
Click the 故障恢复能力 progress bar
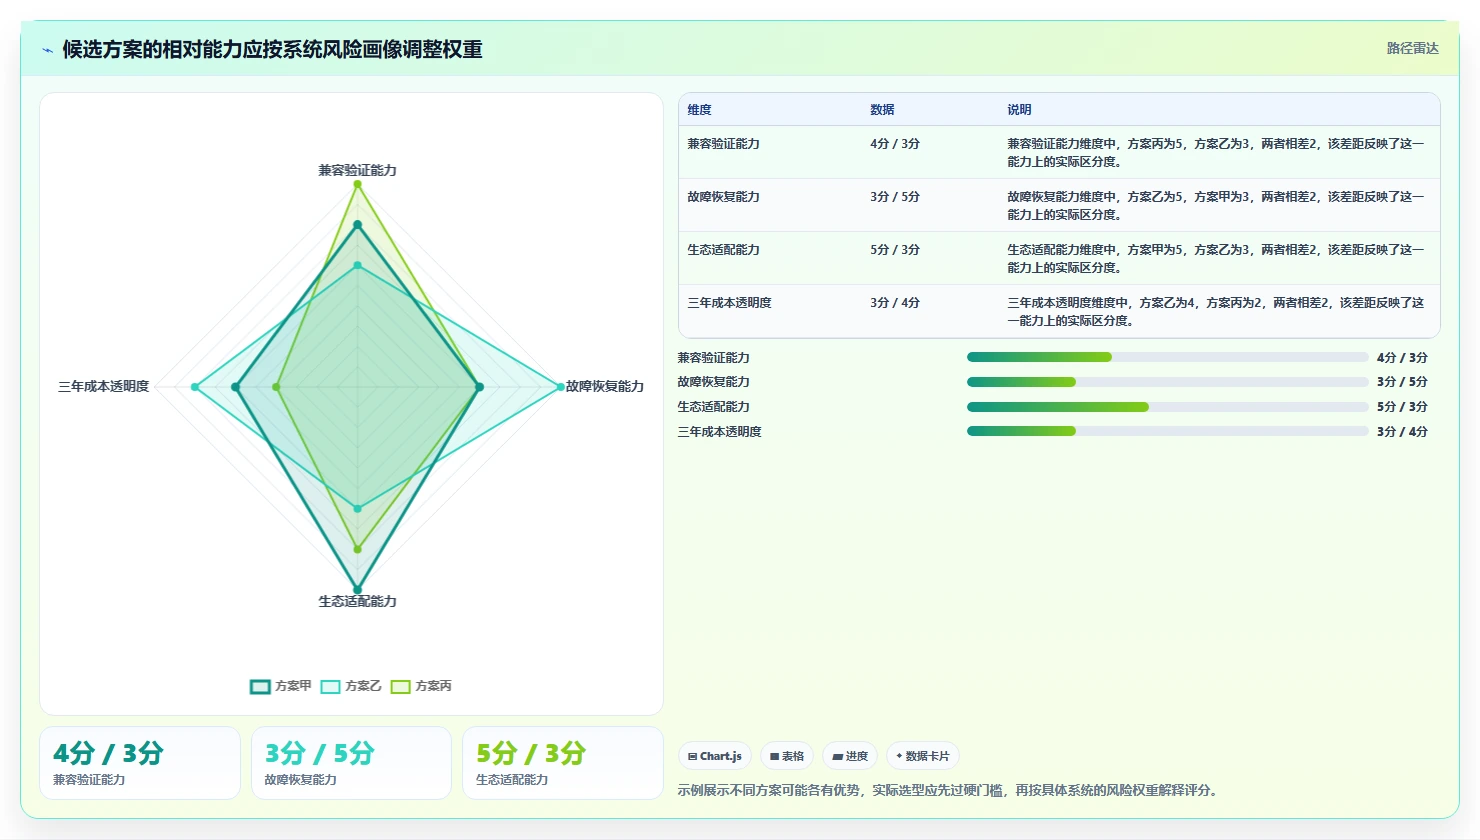pos(1167,382)
